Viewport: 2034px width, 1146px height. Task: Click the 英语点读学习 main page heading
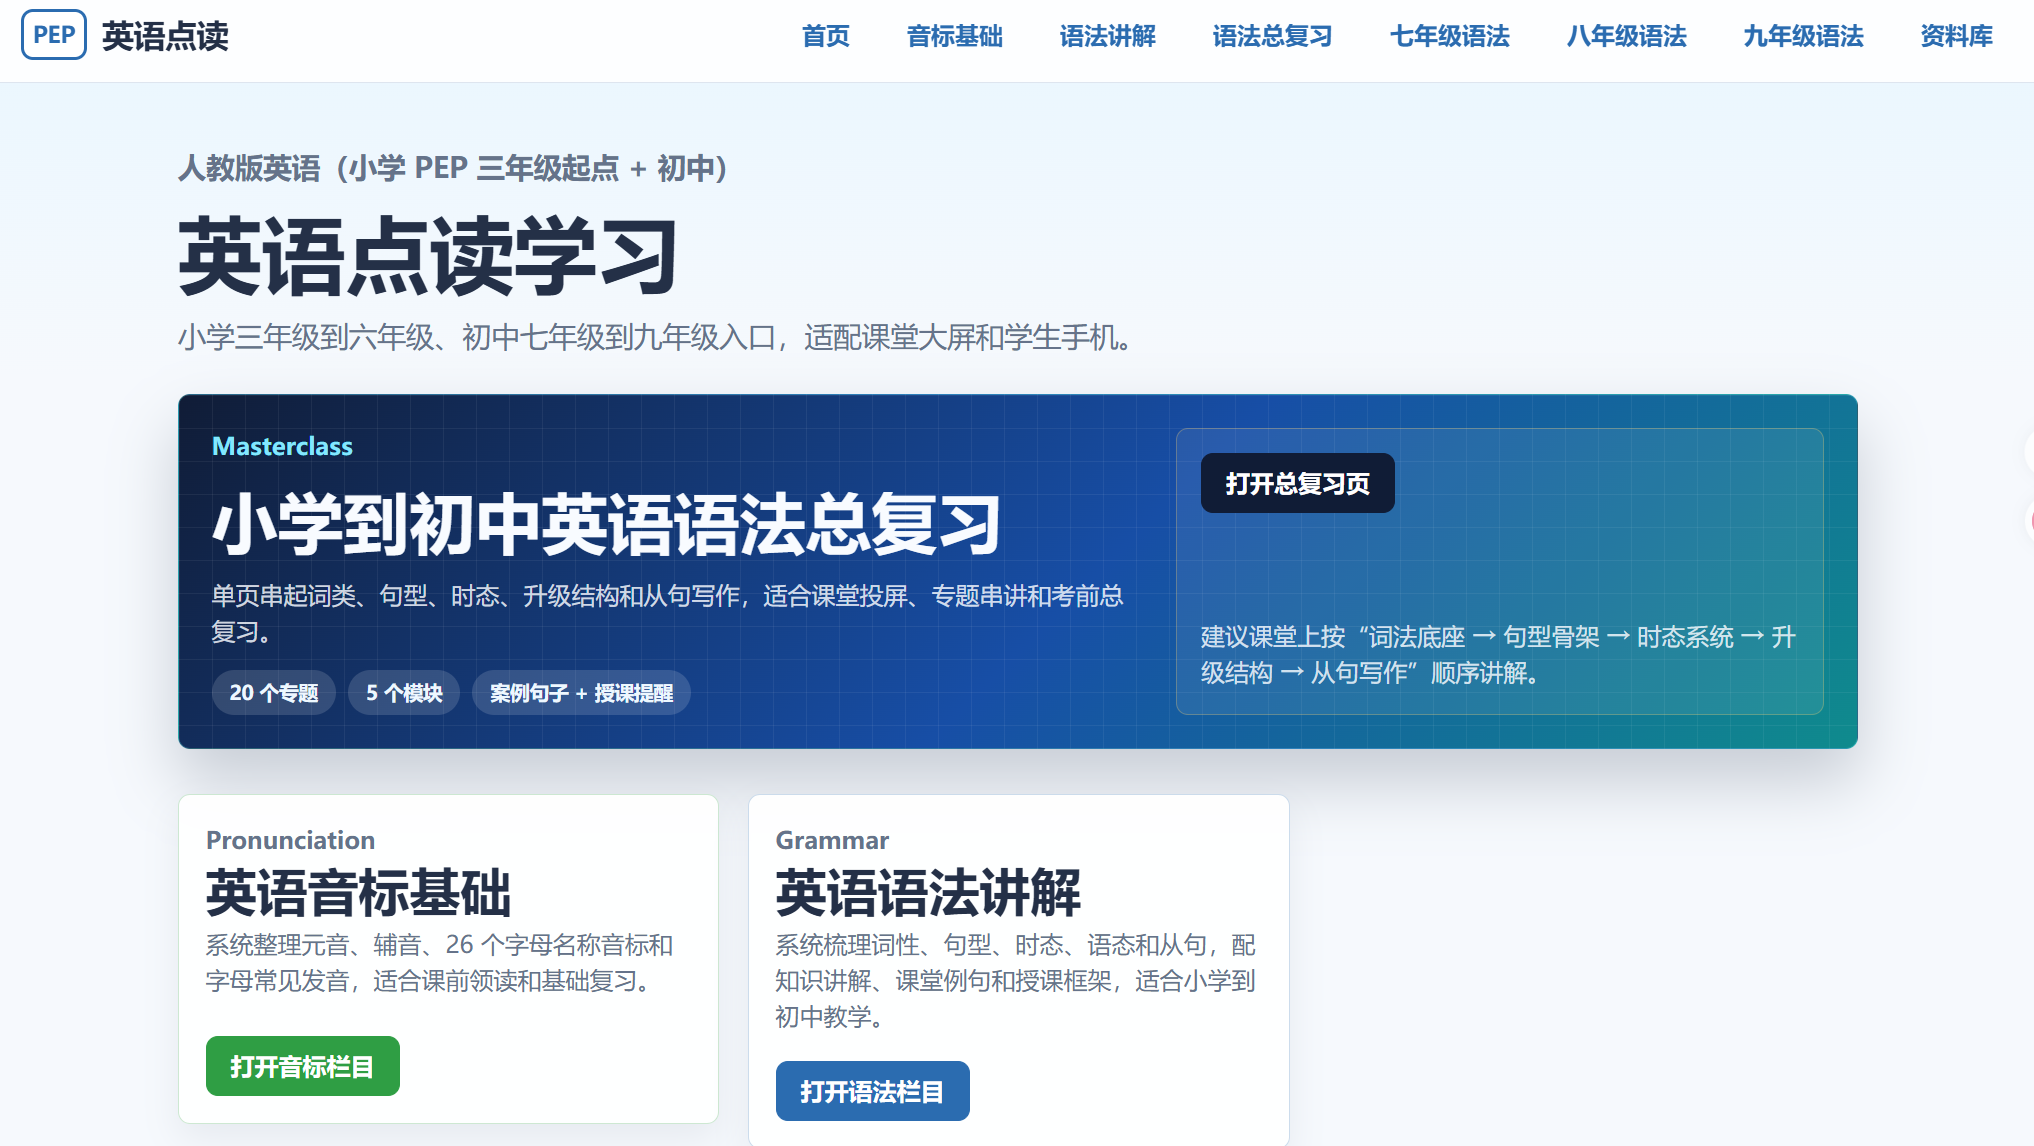coord(429,257)
